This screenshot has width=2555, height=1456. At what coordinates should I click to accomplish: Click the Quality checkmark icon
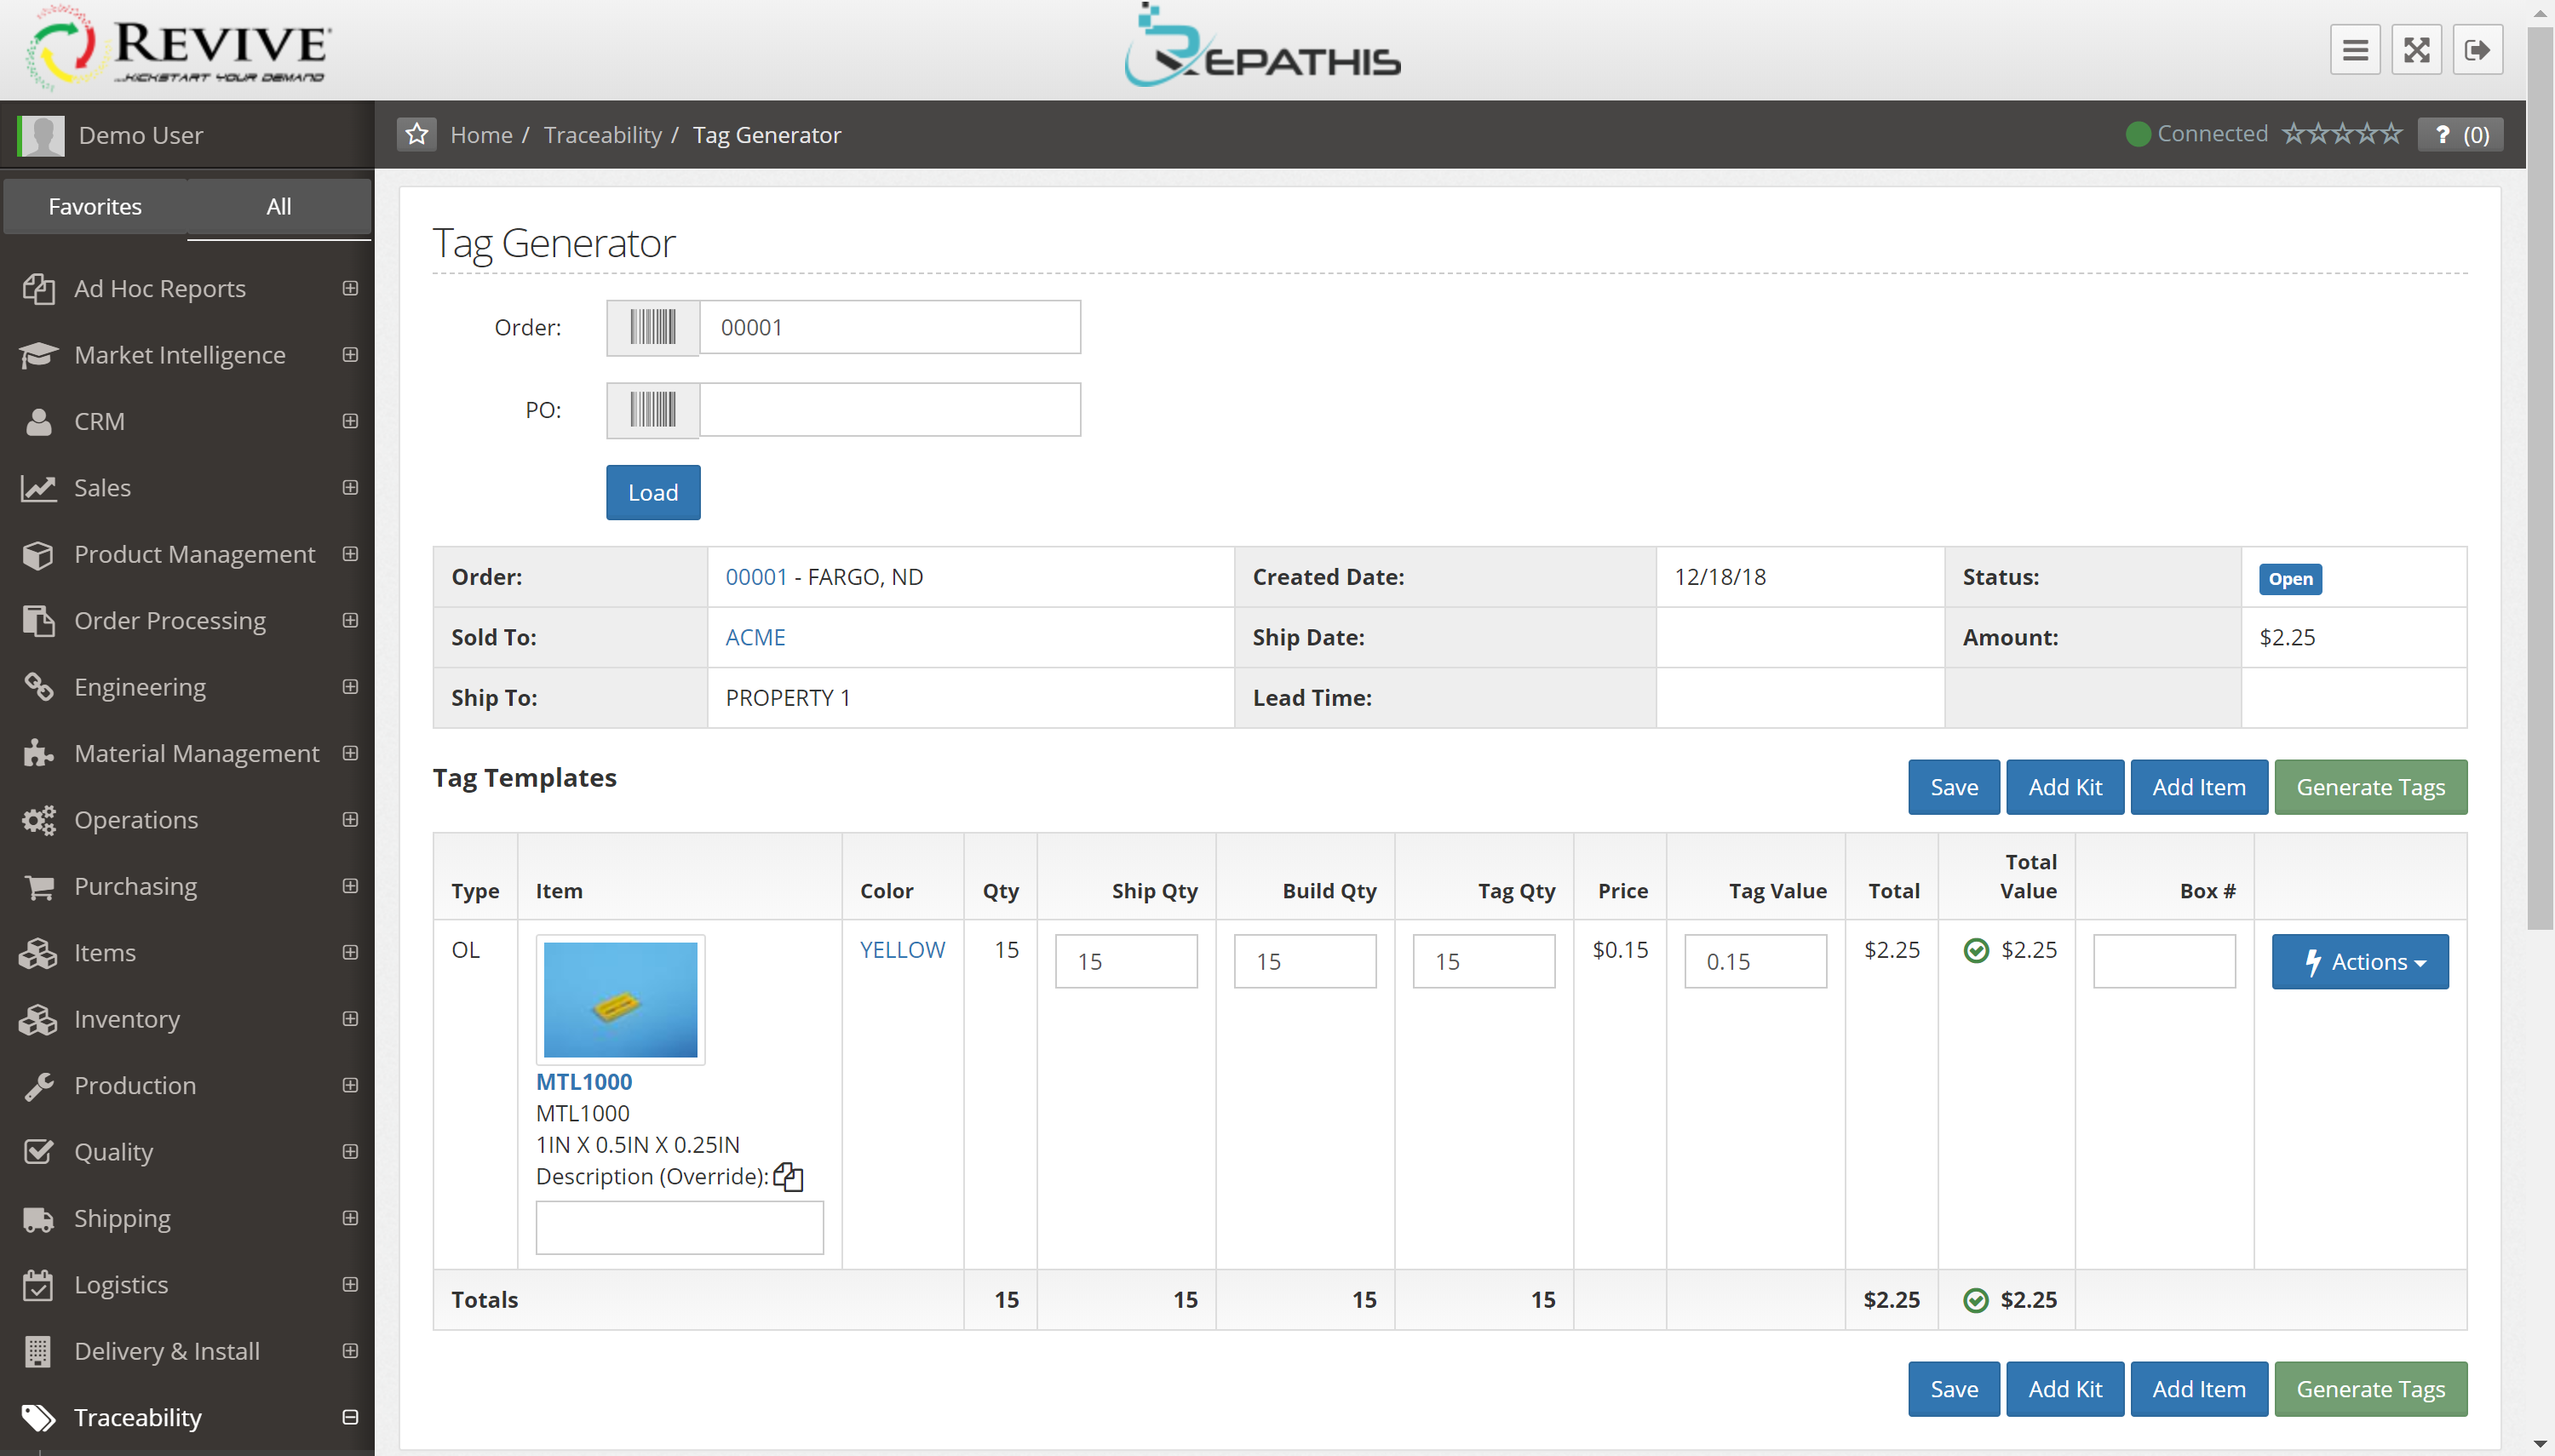click(38, 1152)
